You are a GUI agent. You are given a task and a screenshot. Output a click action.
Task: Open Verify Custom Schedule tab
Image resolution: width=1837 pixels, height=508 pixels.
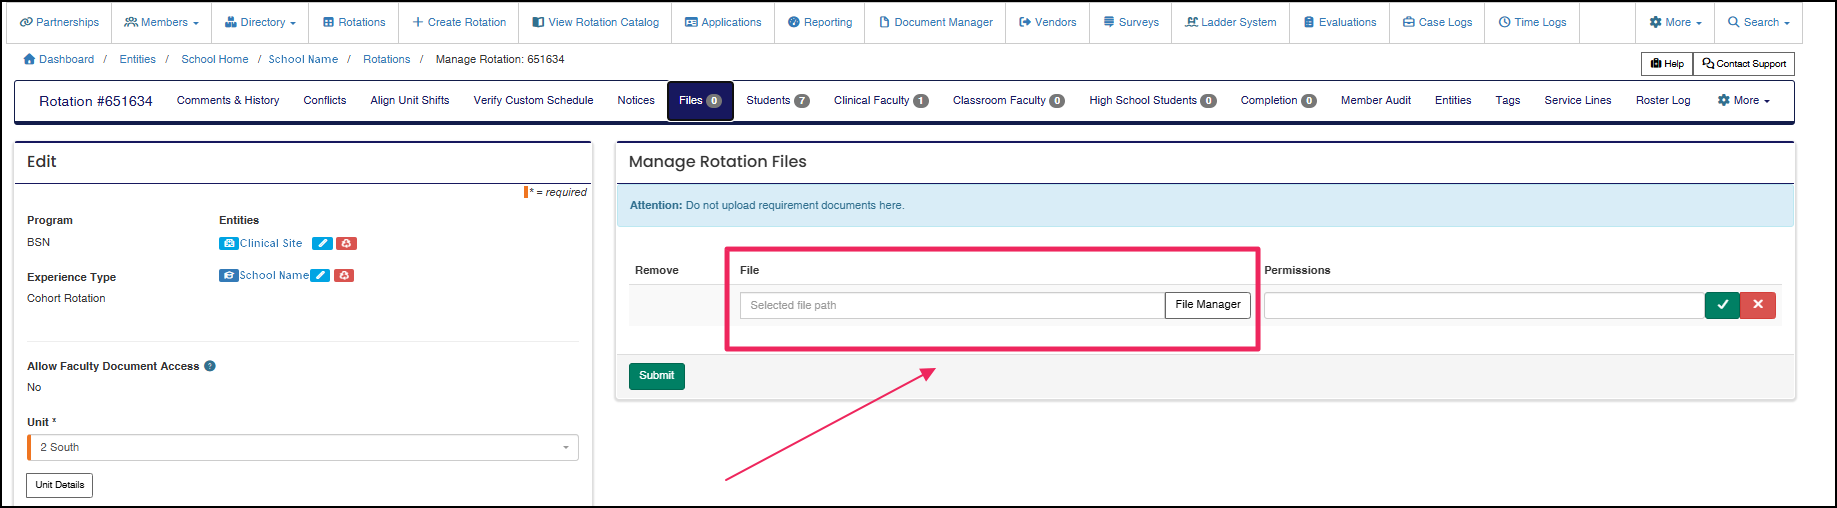(x=533, y=100)
